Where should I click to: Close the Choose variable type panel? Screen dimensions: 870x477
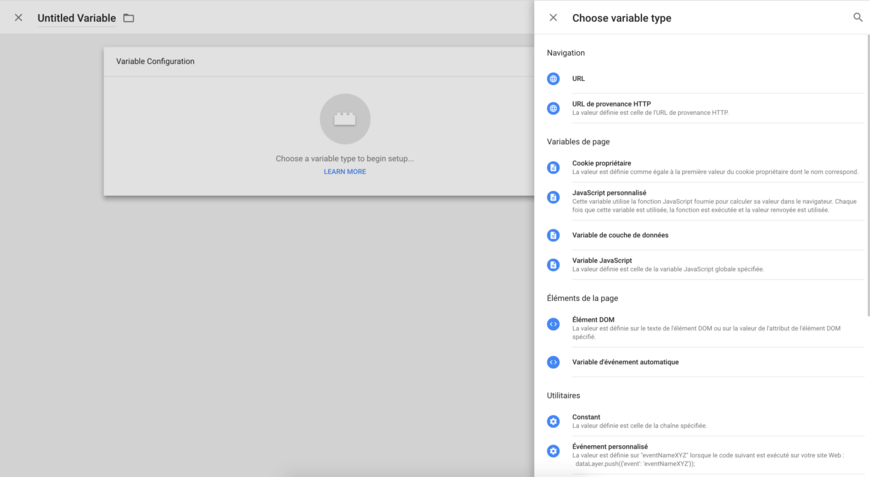pyautogui.click(x=553, y=17)
